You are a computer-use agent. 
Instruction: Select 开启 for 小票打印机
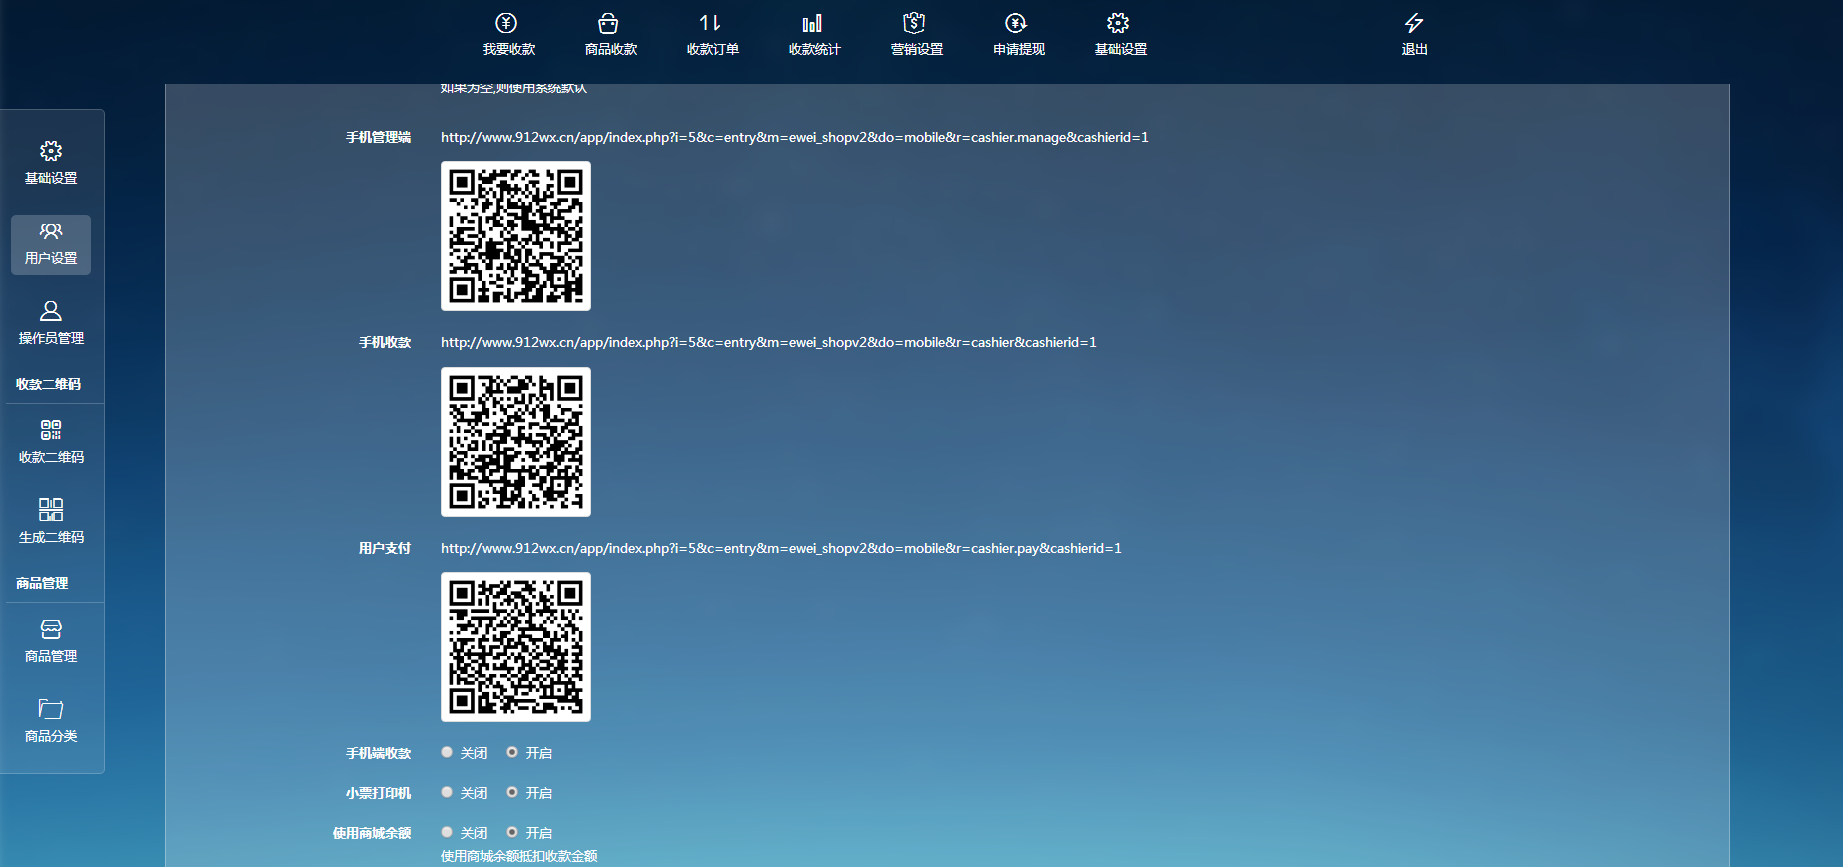tap(512, 792)
